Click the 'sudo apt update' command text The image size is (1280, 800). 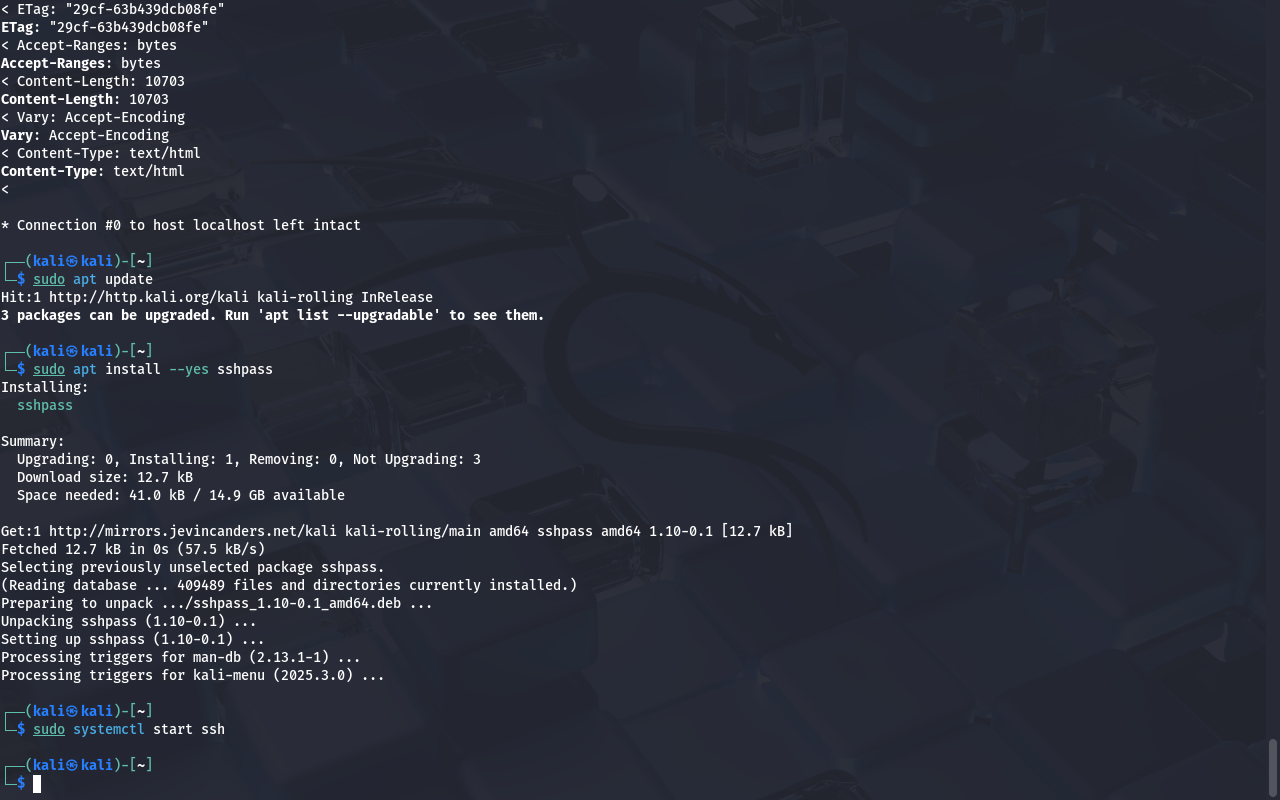(93, 279)
